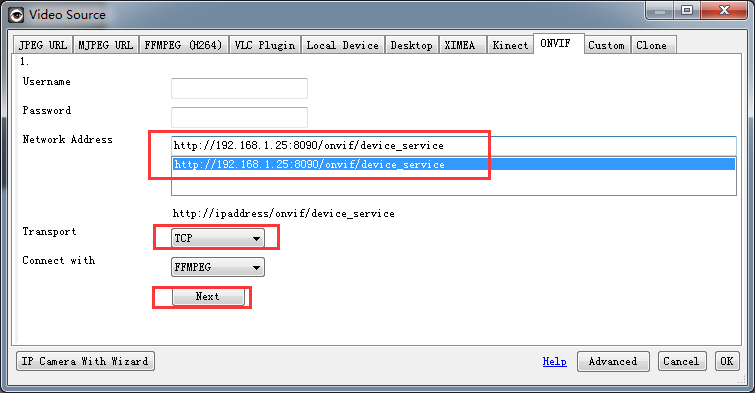The height and width of the screenshot is (393, 755).
Task: Launch IP Camera With Wizard
Action: click(x=85, y=361)
